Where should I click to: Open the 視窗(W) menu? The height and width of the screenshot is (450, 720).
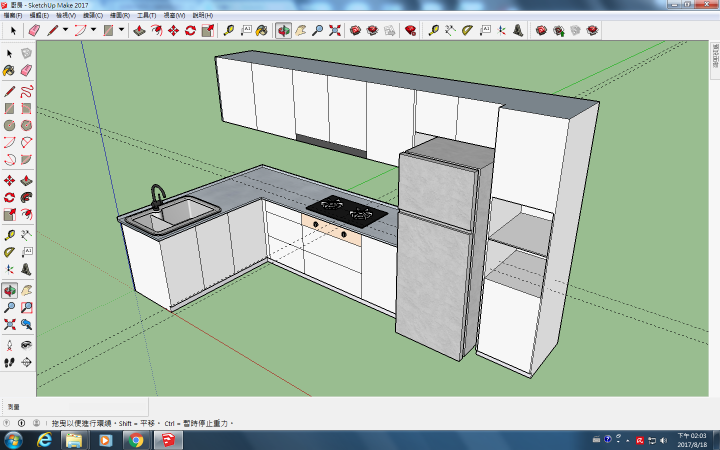coord(174,15)
